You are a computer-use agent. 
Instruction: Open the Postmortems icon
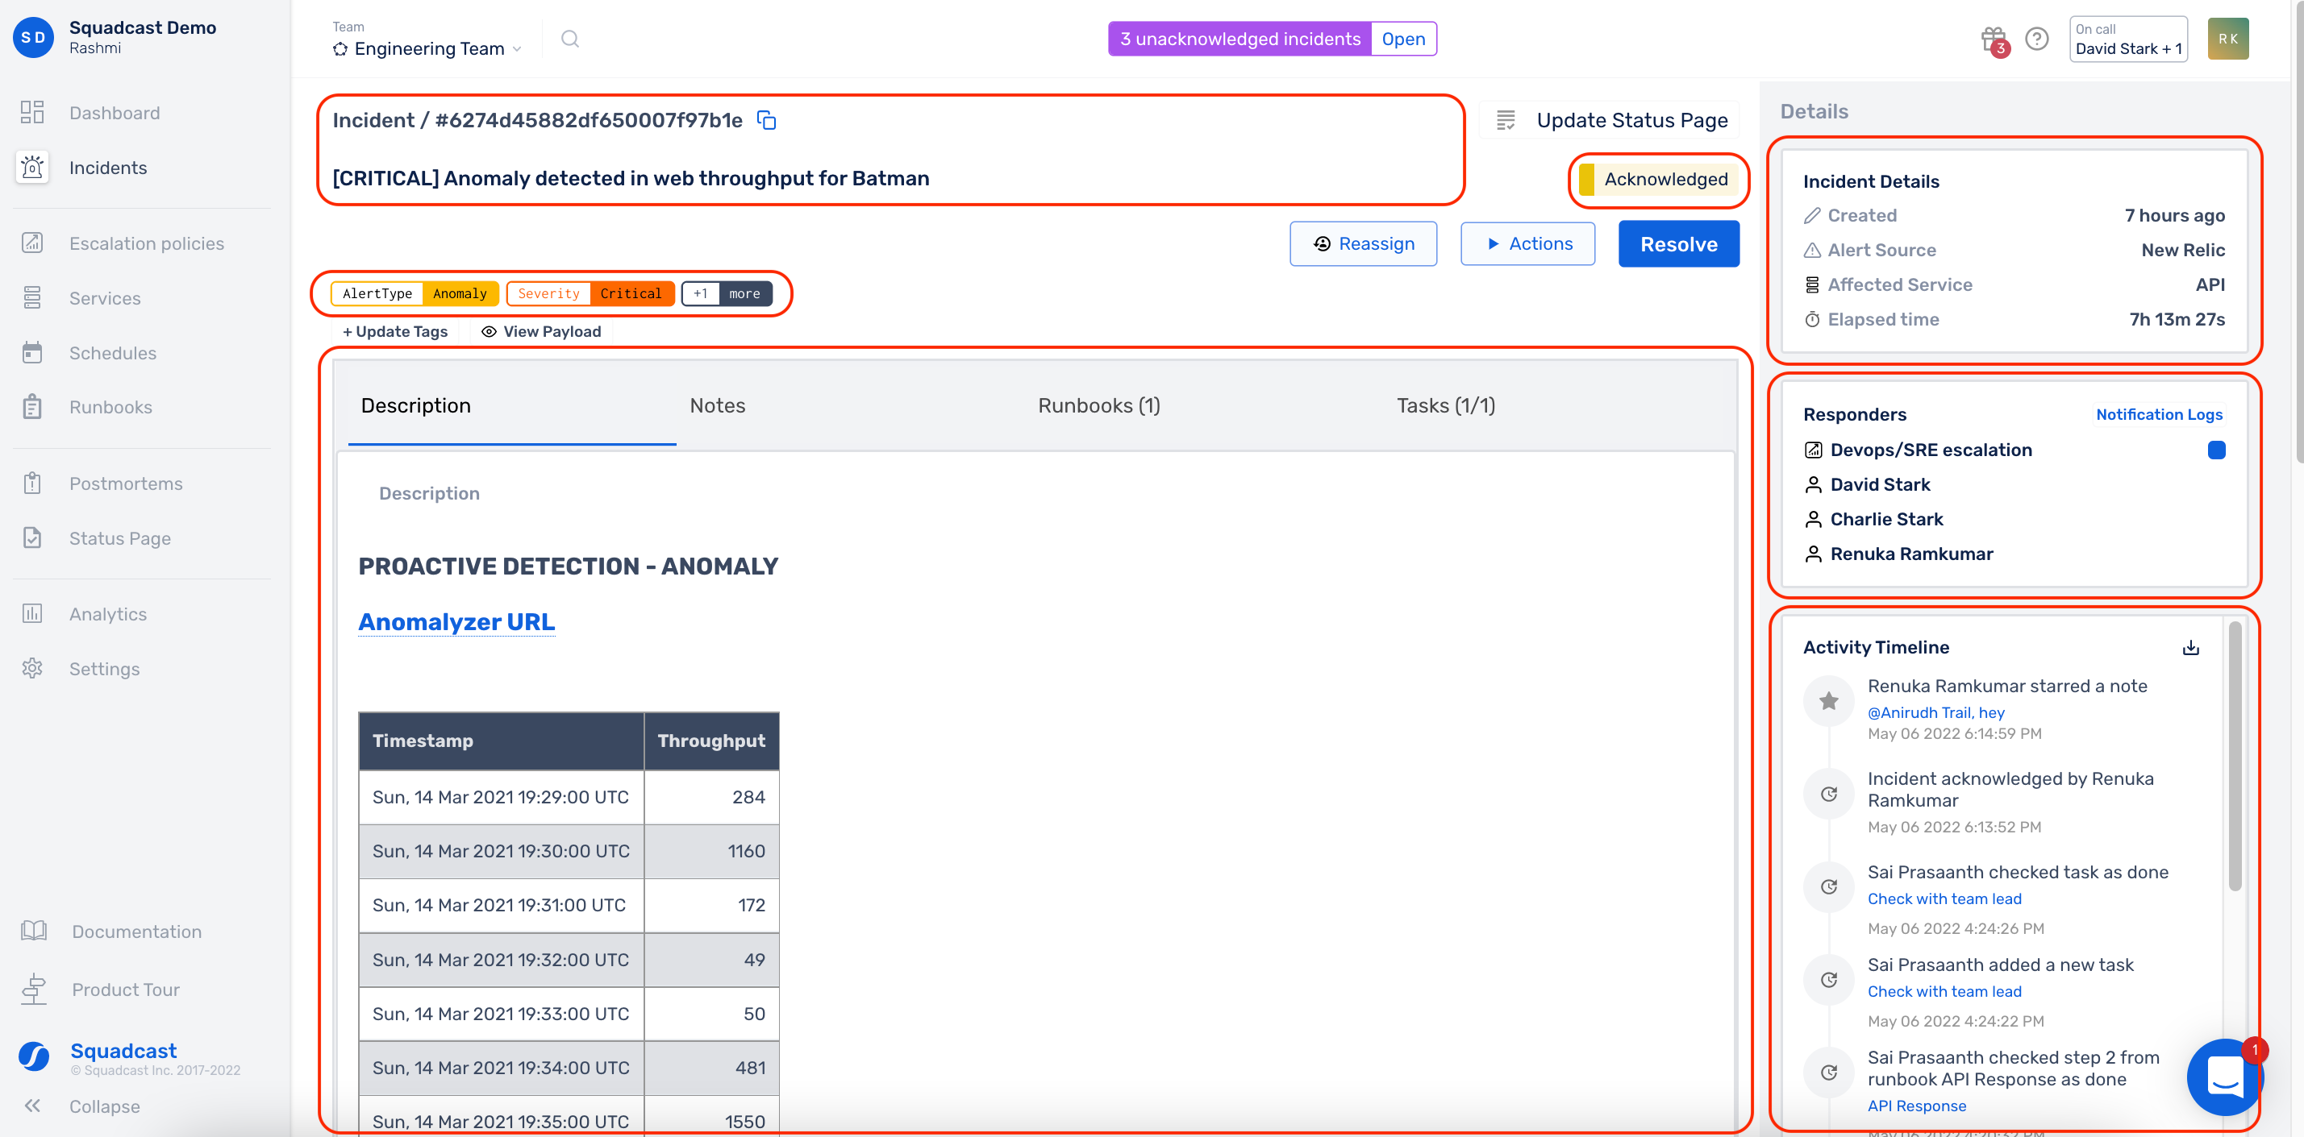pos(32,483)
